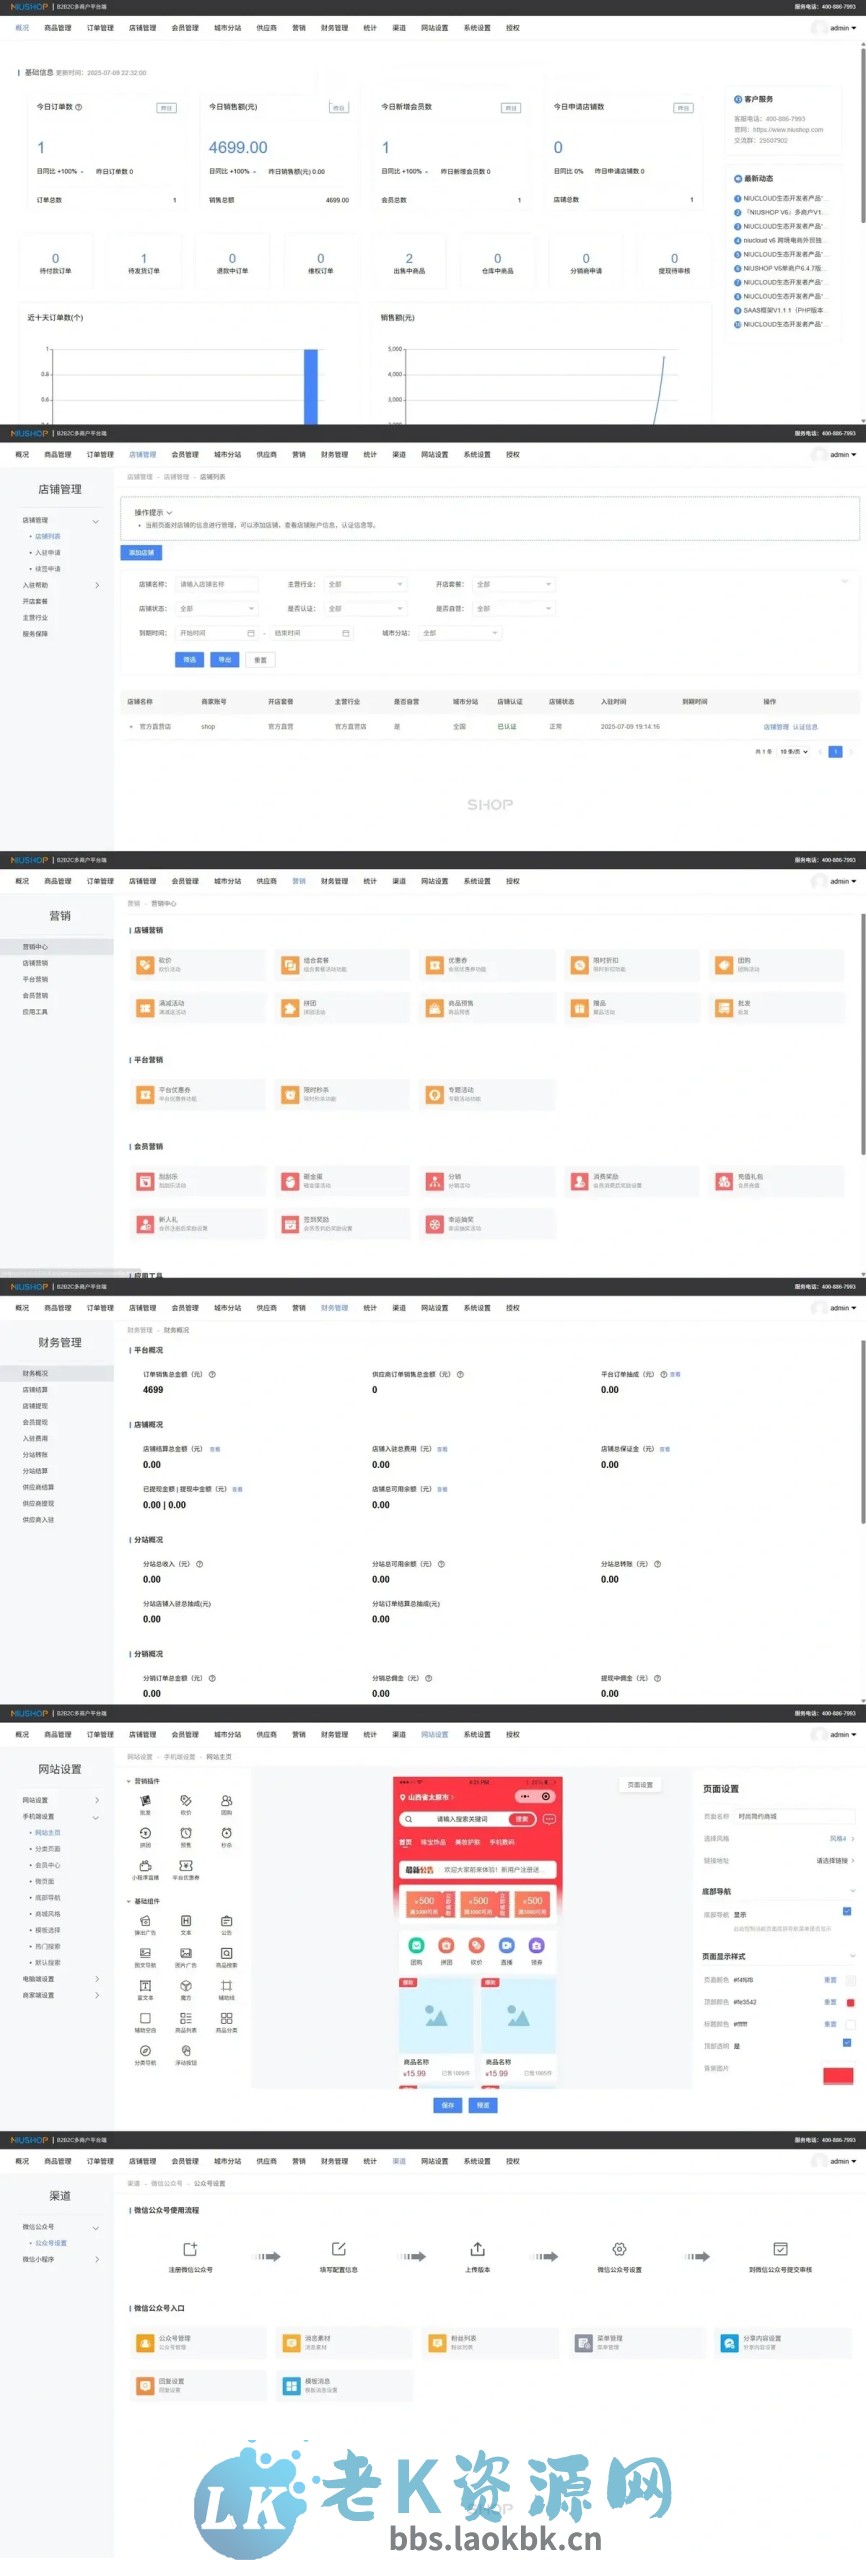This screenshot has width=866, height=2560.
Task: Open the 模板消息 WeChat entry card
Action: click(x=343, y=2386)
